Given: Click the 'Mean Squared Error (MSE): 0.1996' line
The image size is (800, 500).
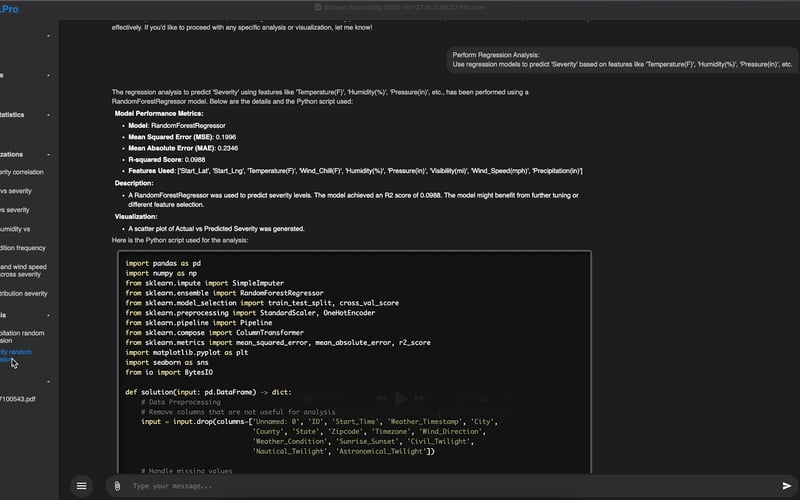Looking at the screenshot, I should coord(182,137).
